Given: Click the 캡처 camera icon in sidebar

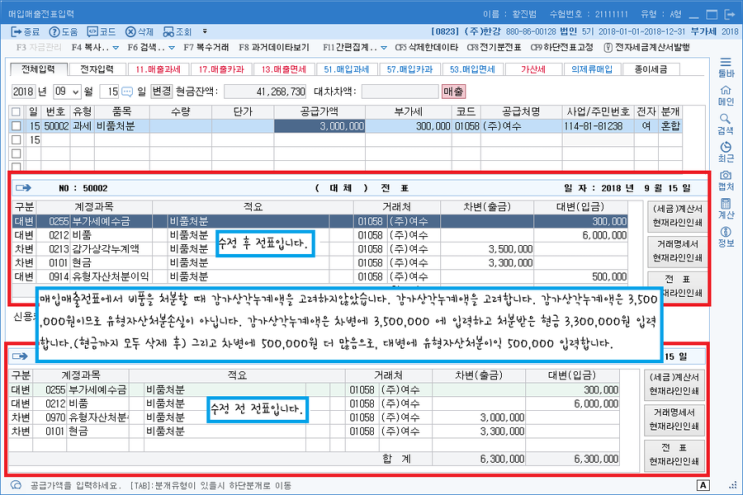Looking at the screenshot, I should point(725,175).
